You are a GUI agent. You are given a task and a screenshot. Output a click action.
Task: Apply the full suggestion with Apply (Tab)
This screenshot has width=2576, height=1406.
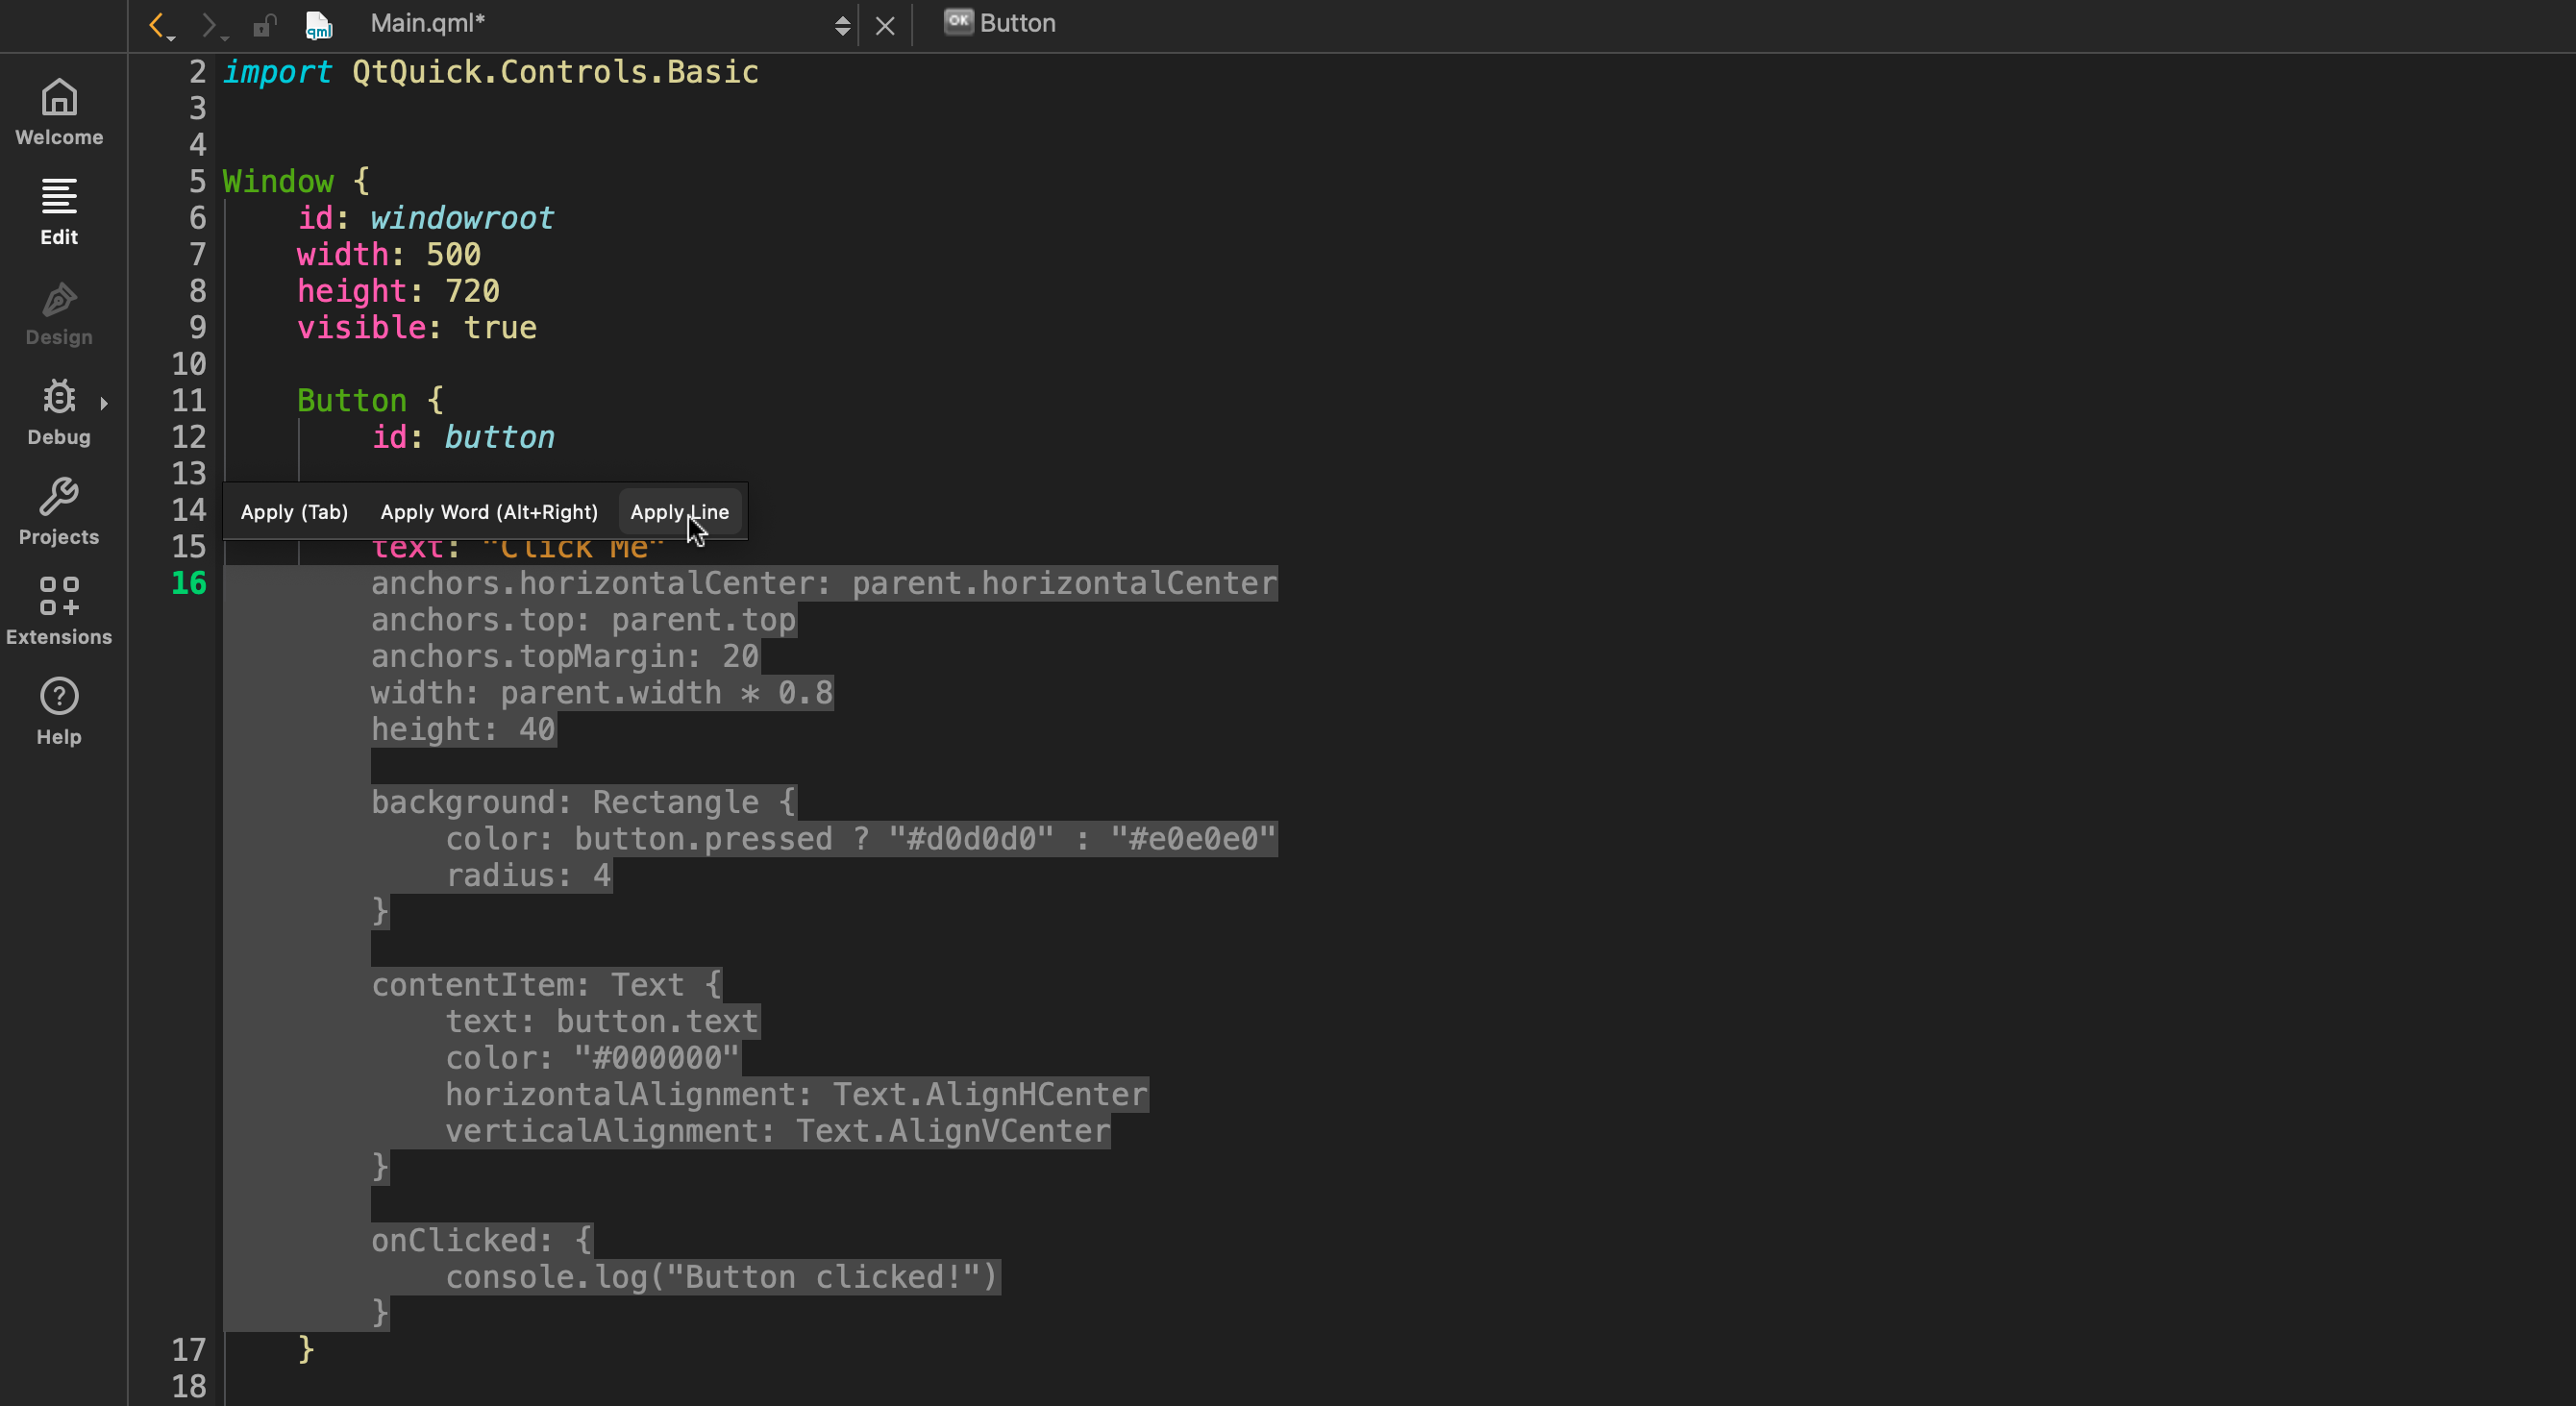tap(293, 511)
